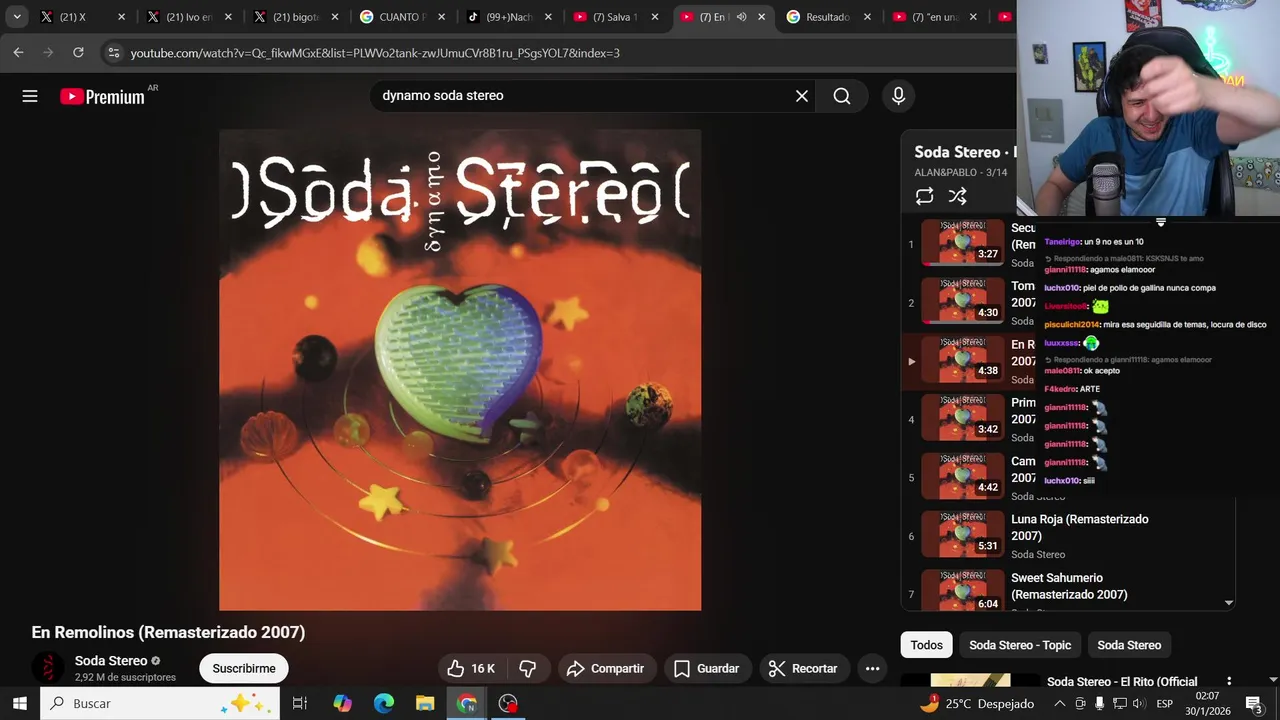Open playlist thumbnail with 3:42 duration
The height and width of the screenshot is (720, 1280).
962,417
